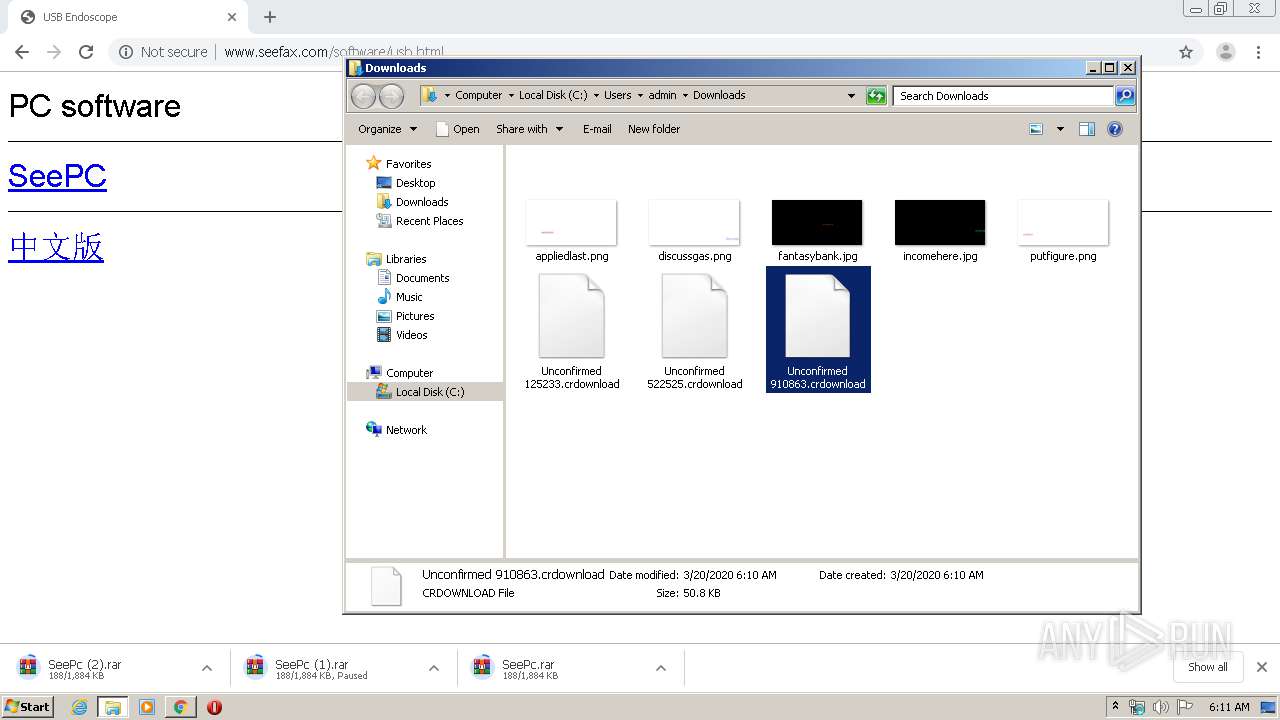Expand the dropdown arrow after admin breadcrumb
Screen dimensions: 1280x720
pyautogui.click(x=686, y=96)
